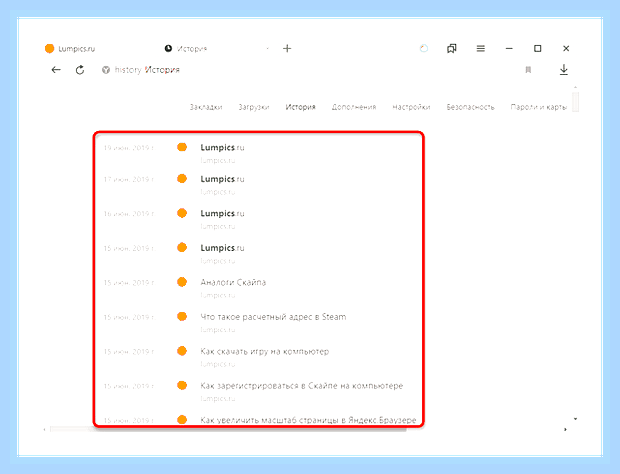This screenshot has height=474, width=620.
Task: Minimize the browser window
Action: click(x=509, y=48)
